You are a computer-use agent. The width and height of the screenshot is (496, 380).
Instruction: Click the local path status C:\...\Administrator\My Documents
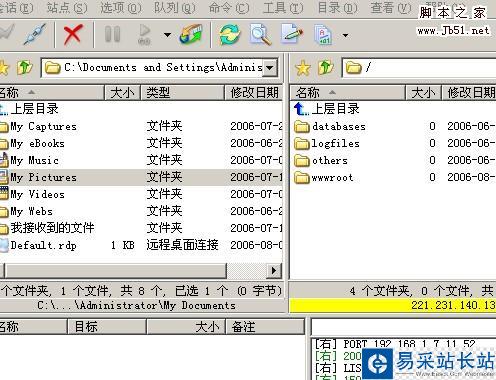(137, 305)
